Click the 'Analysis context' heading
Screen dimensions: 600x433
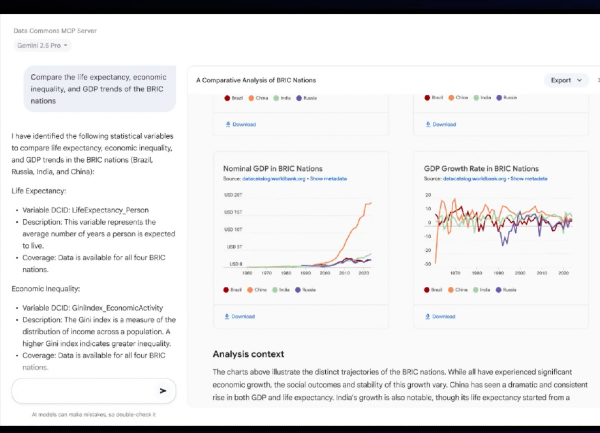tap(248, 354)
